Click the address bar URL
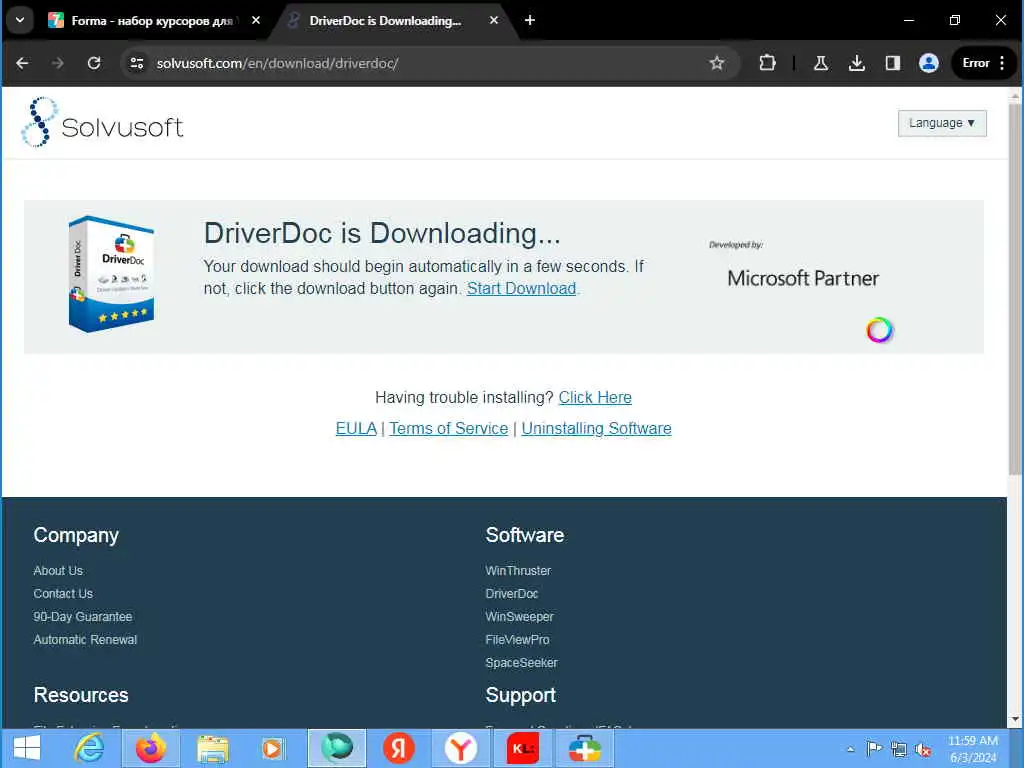 coord(278,63)
